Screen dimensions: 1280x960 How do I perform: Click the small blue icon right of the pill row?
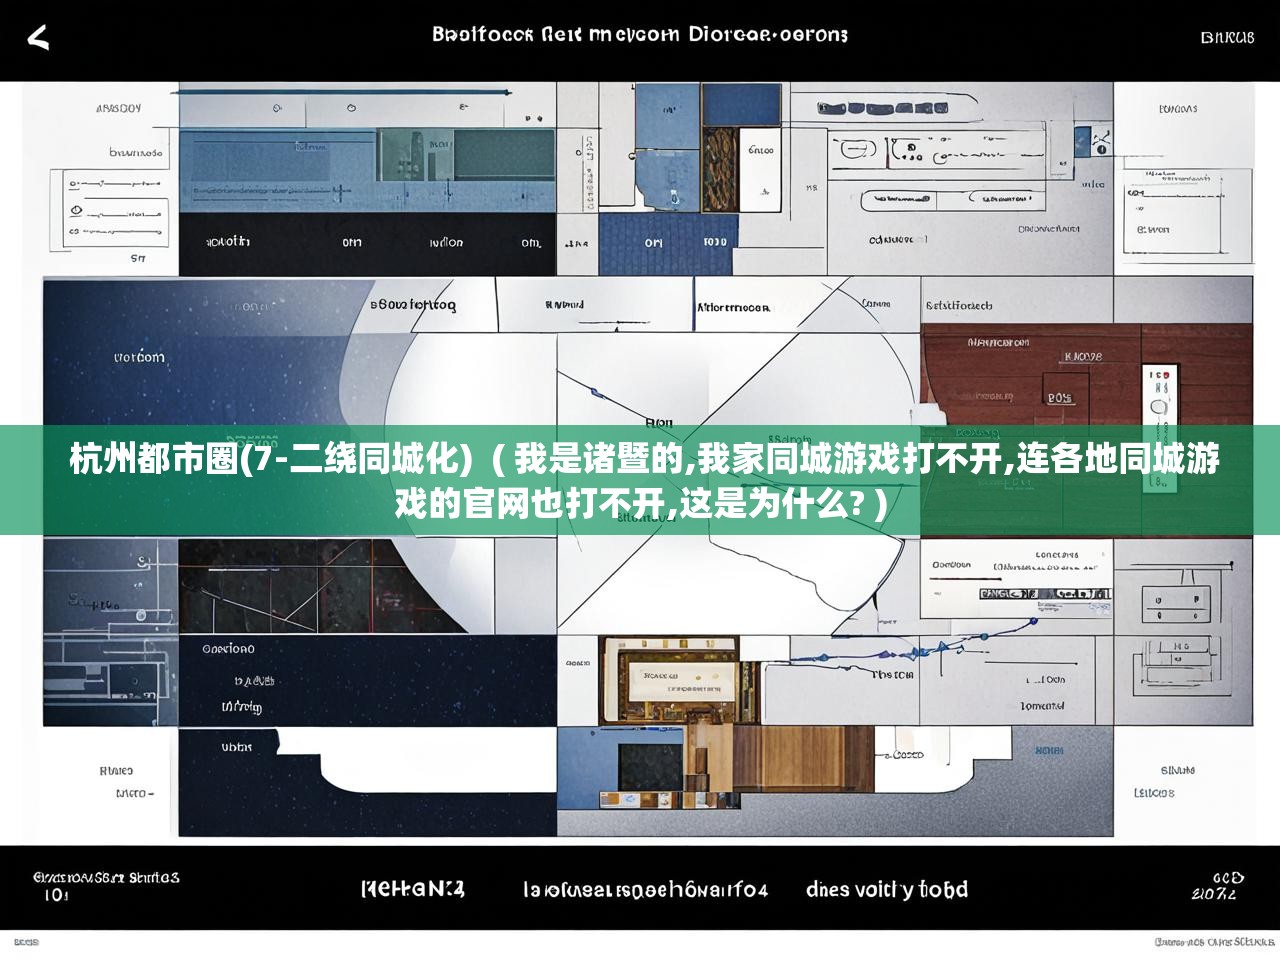1083,141
